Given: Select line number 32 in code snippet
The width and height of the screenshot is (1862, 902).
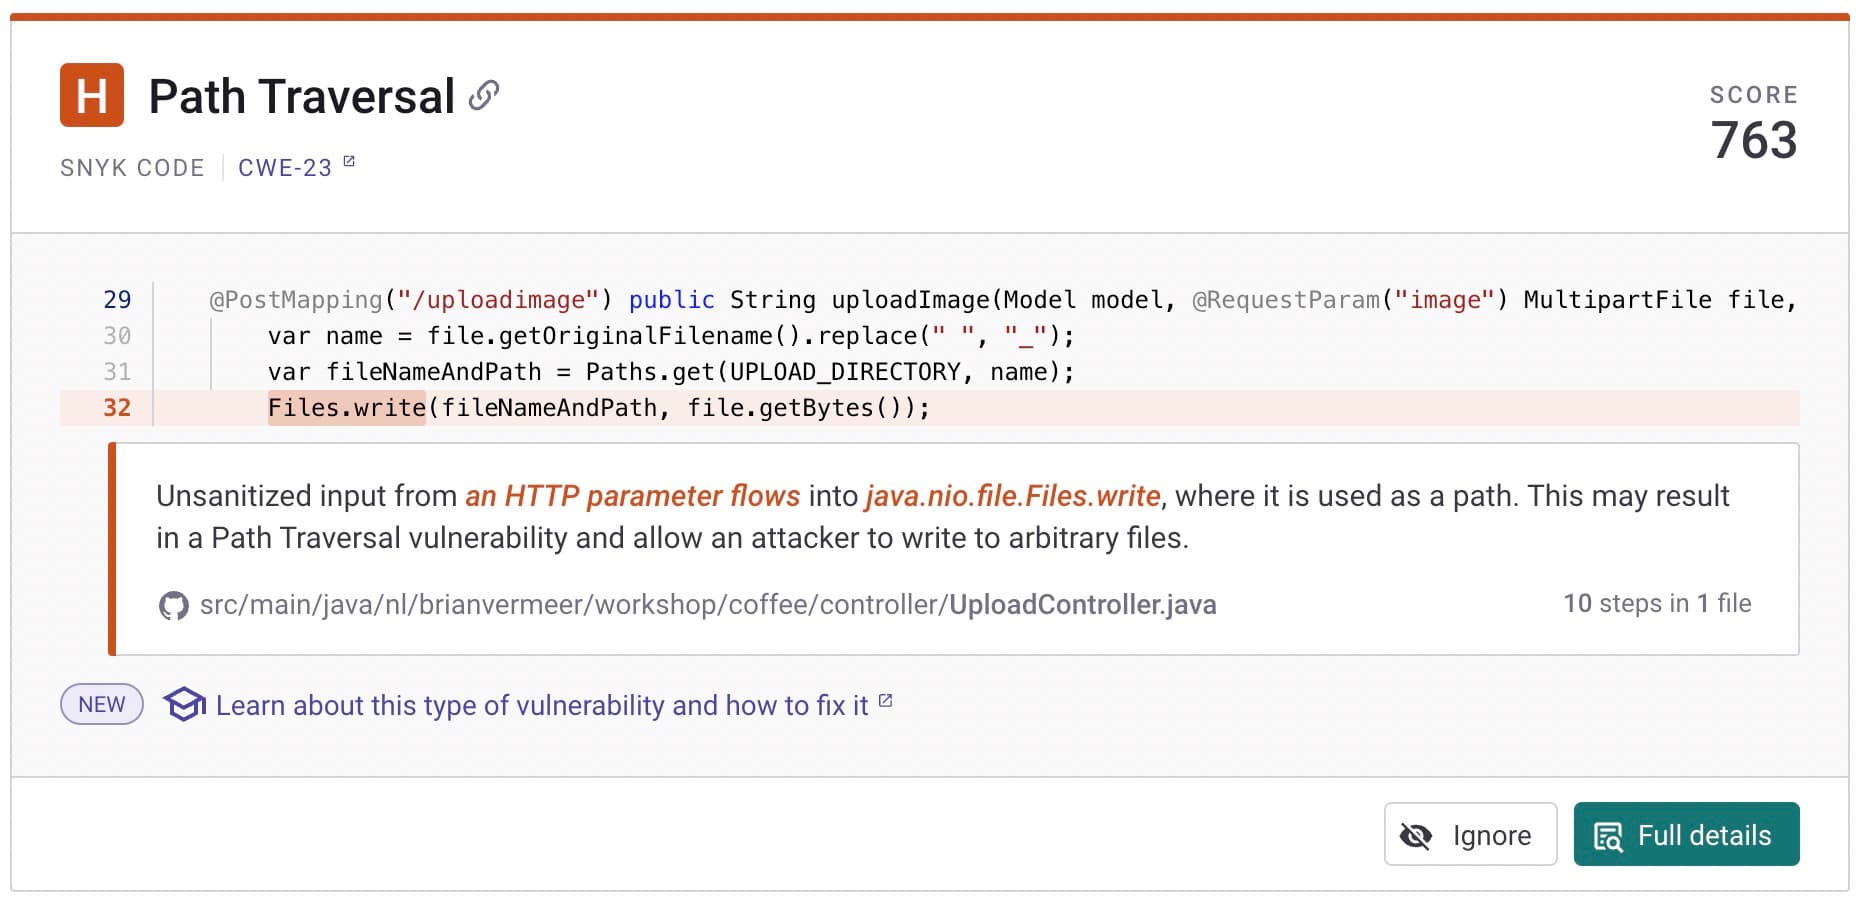Looking at the screenshot, I should click(x=117, y=408).
